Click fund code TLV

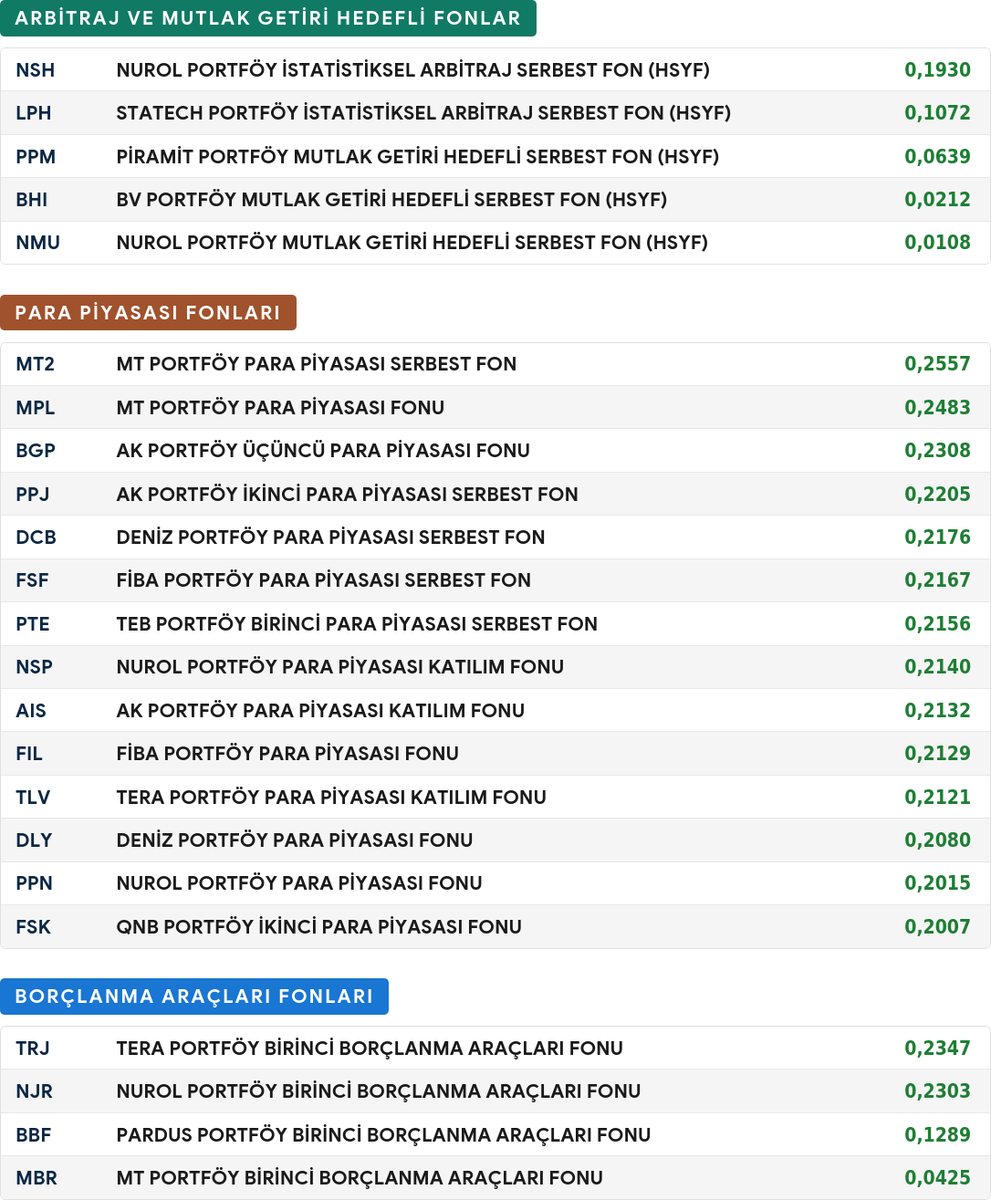(x=33, y=797)
